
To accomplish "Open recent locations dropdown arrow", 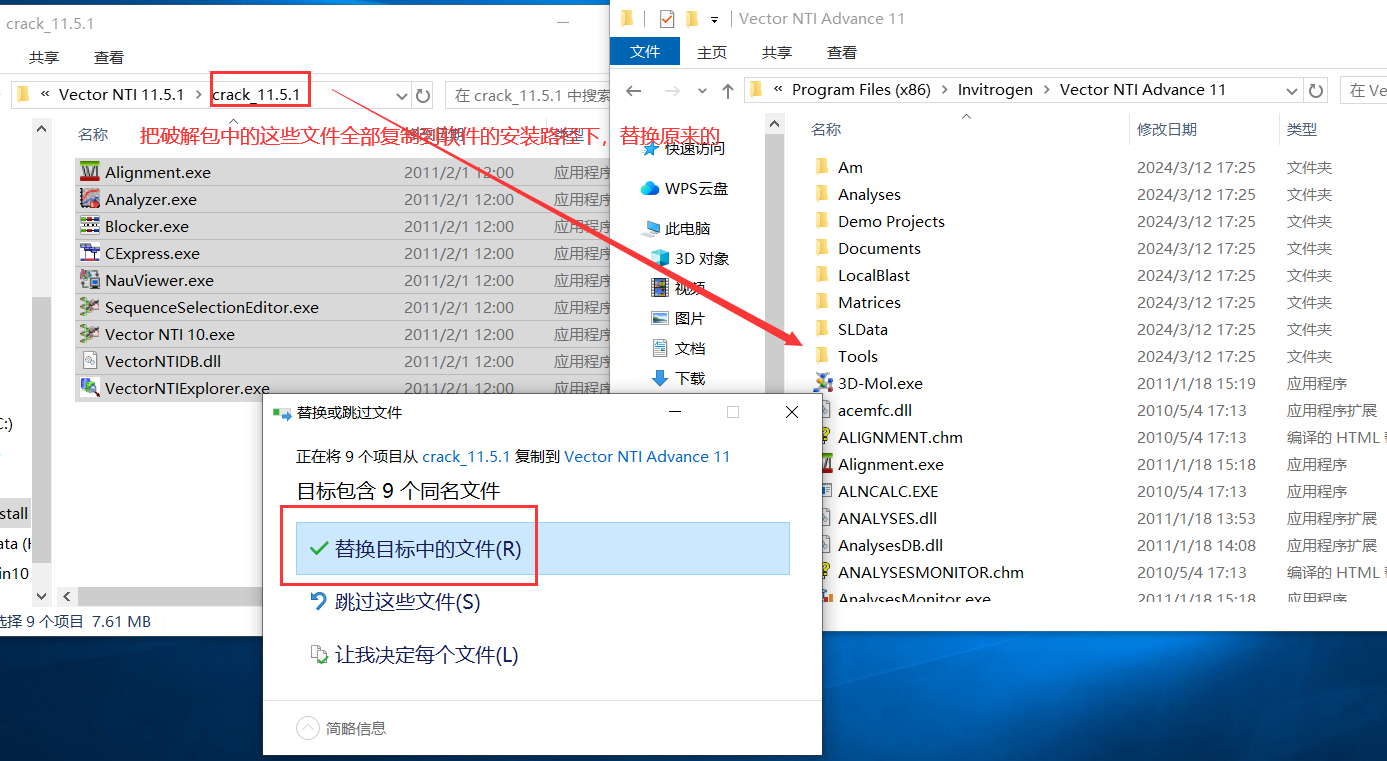I will [702, 90].
